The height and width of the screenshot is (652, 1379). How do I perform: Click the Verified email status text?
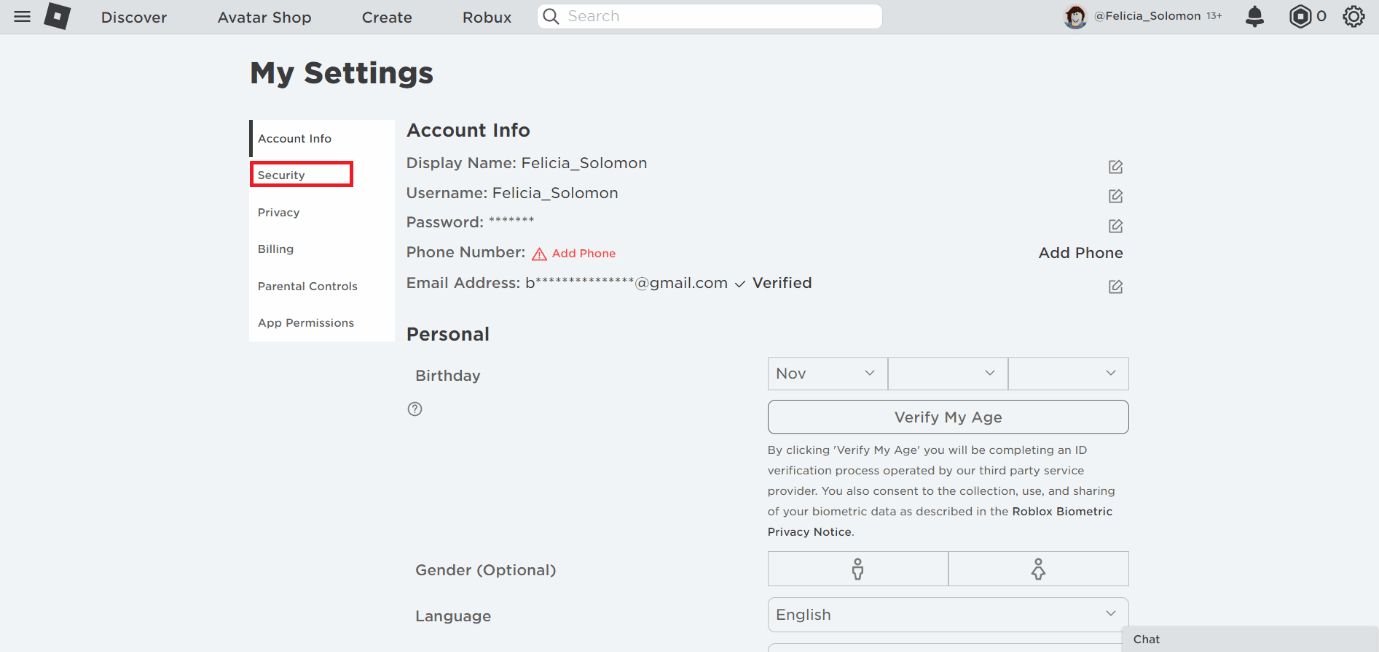pos(782,283)
